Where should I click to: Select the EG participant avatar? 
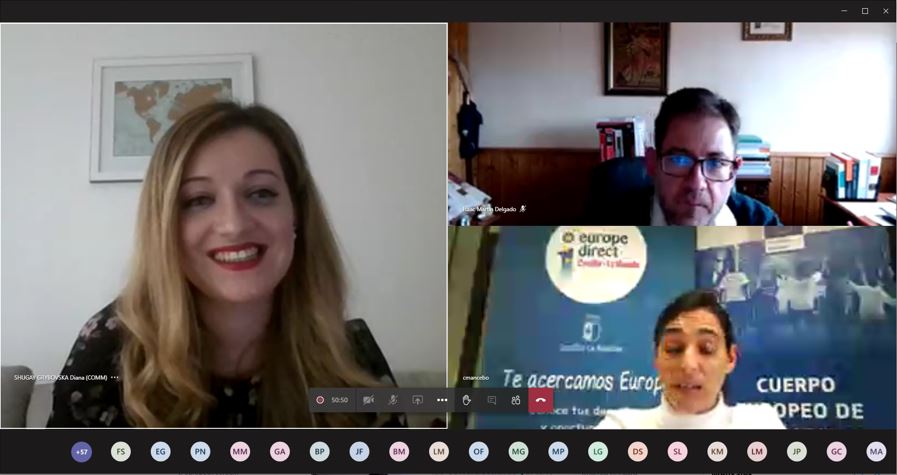tap(161, 452)
